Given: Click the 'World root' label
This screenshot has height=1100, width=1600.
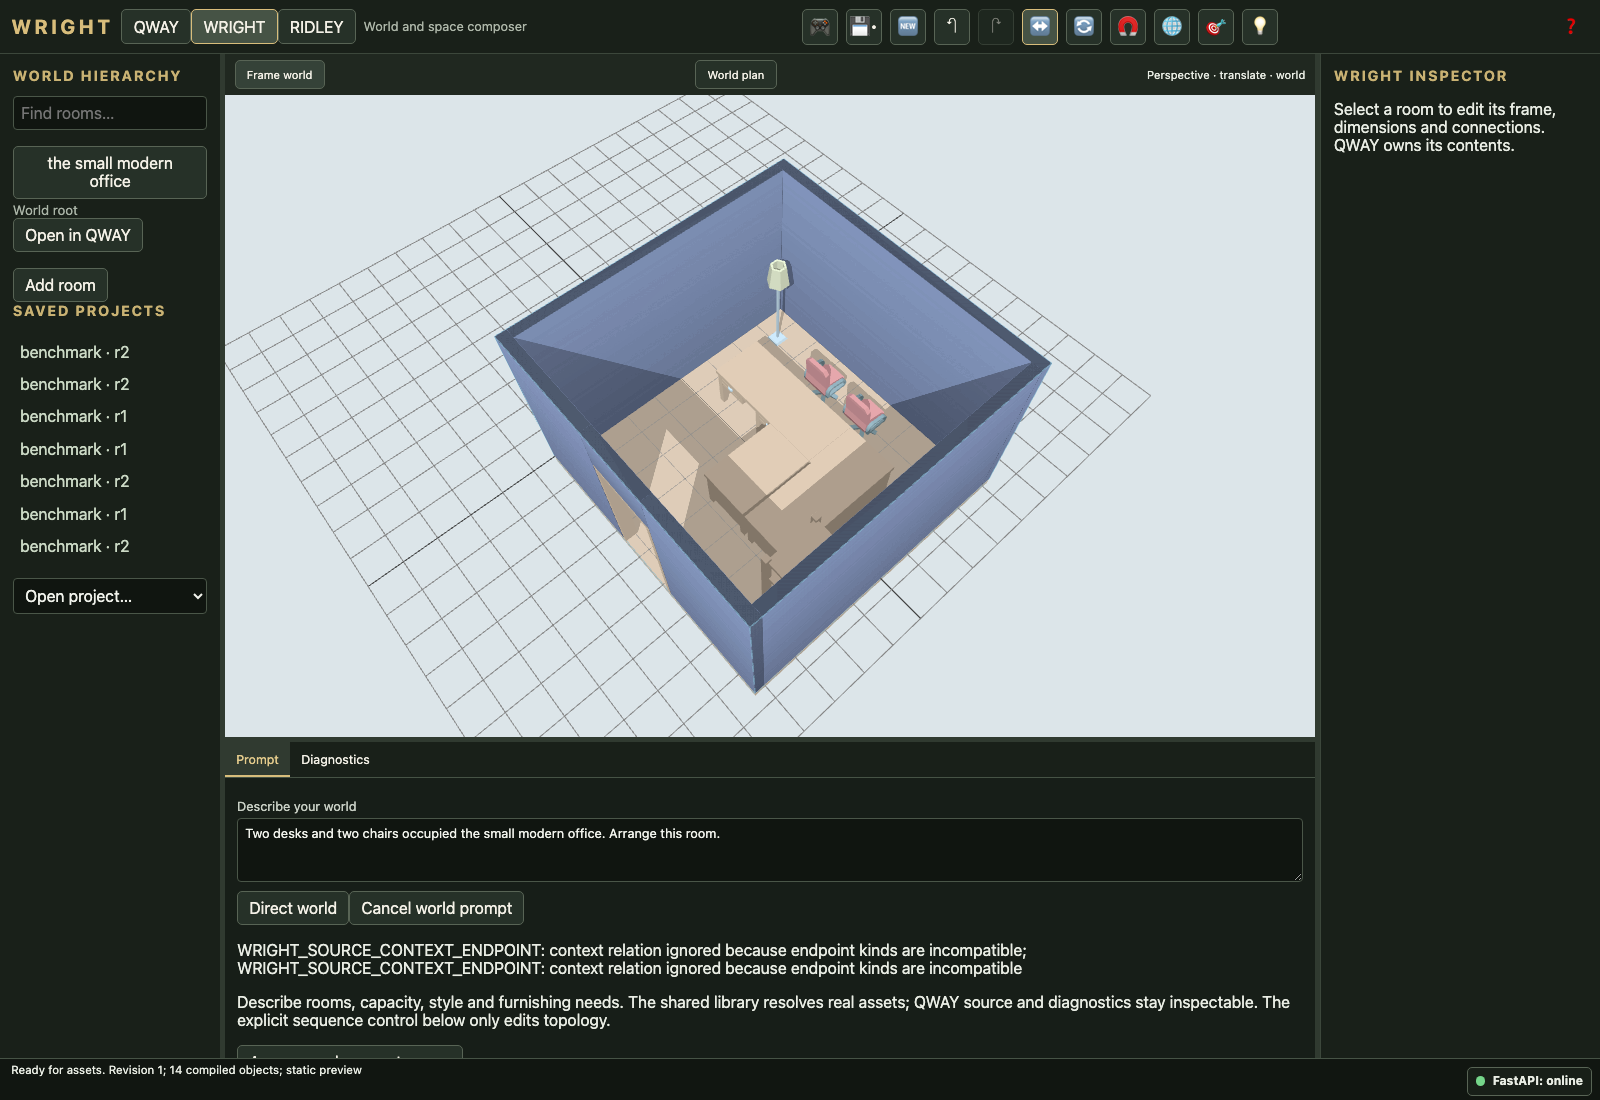Looking at the screenshot, I should pyautogui.click(x=45, y=210).
